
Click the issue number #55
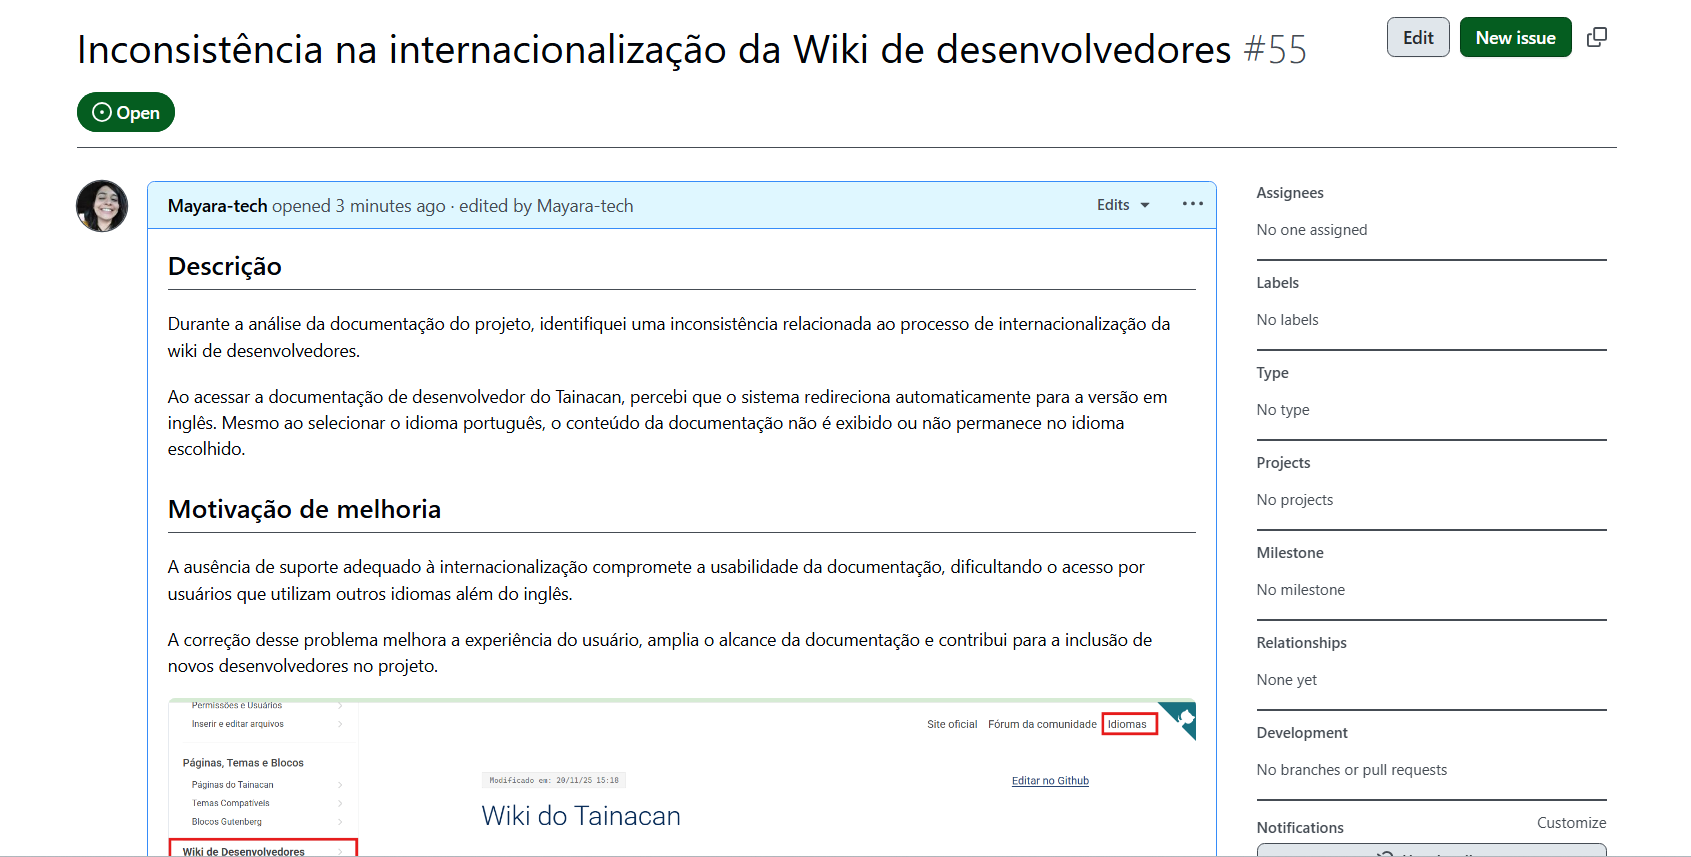click(x=1275, y=50)
